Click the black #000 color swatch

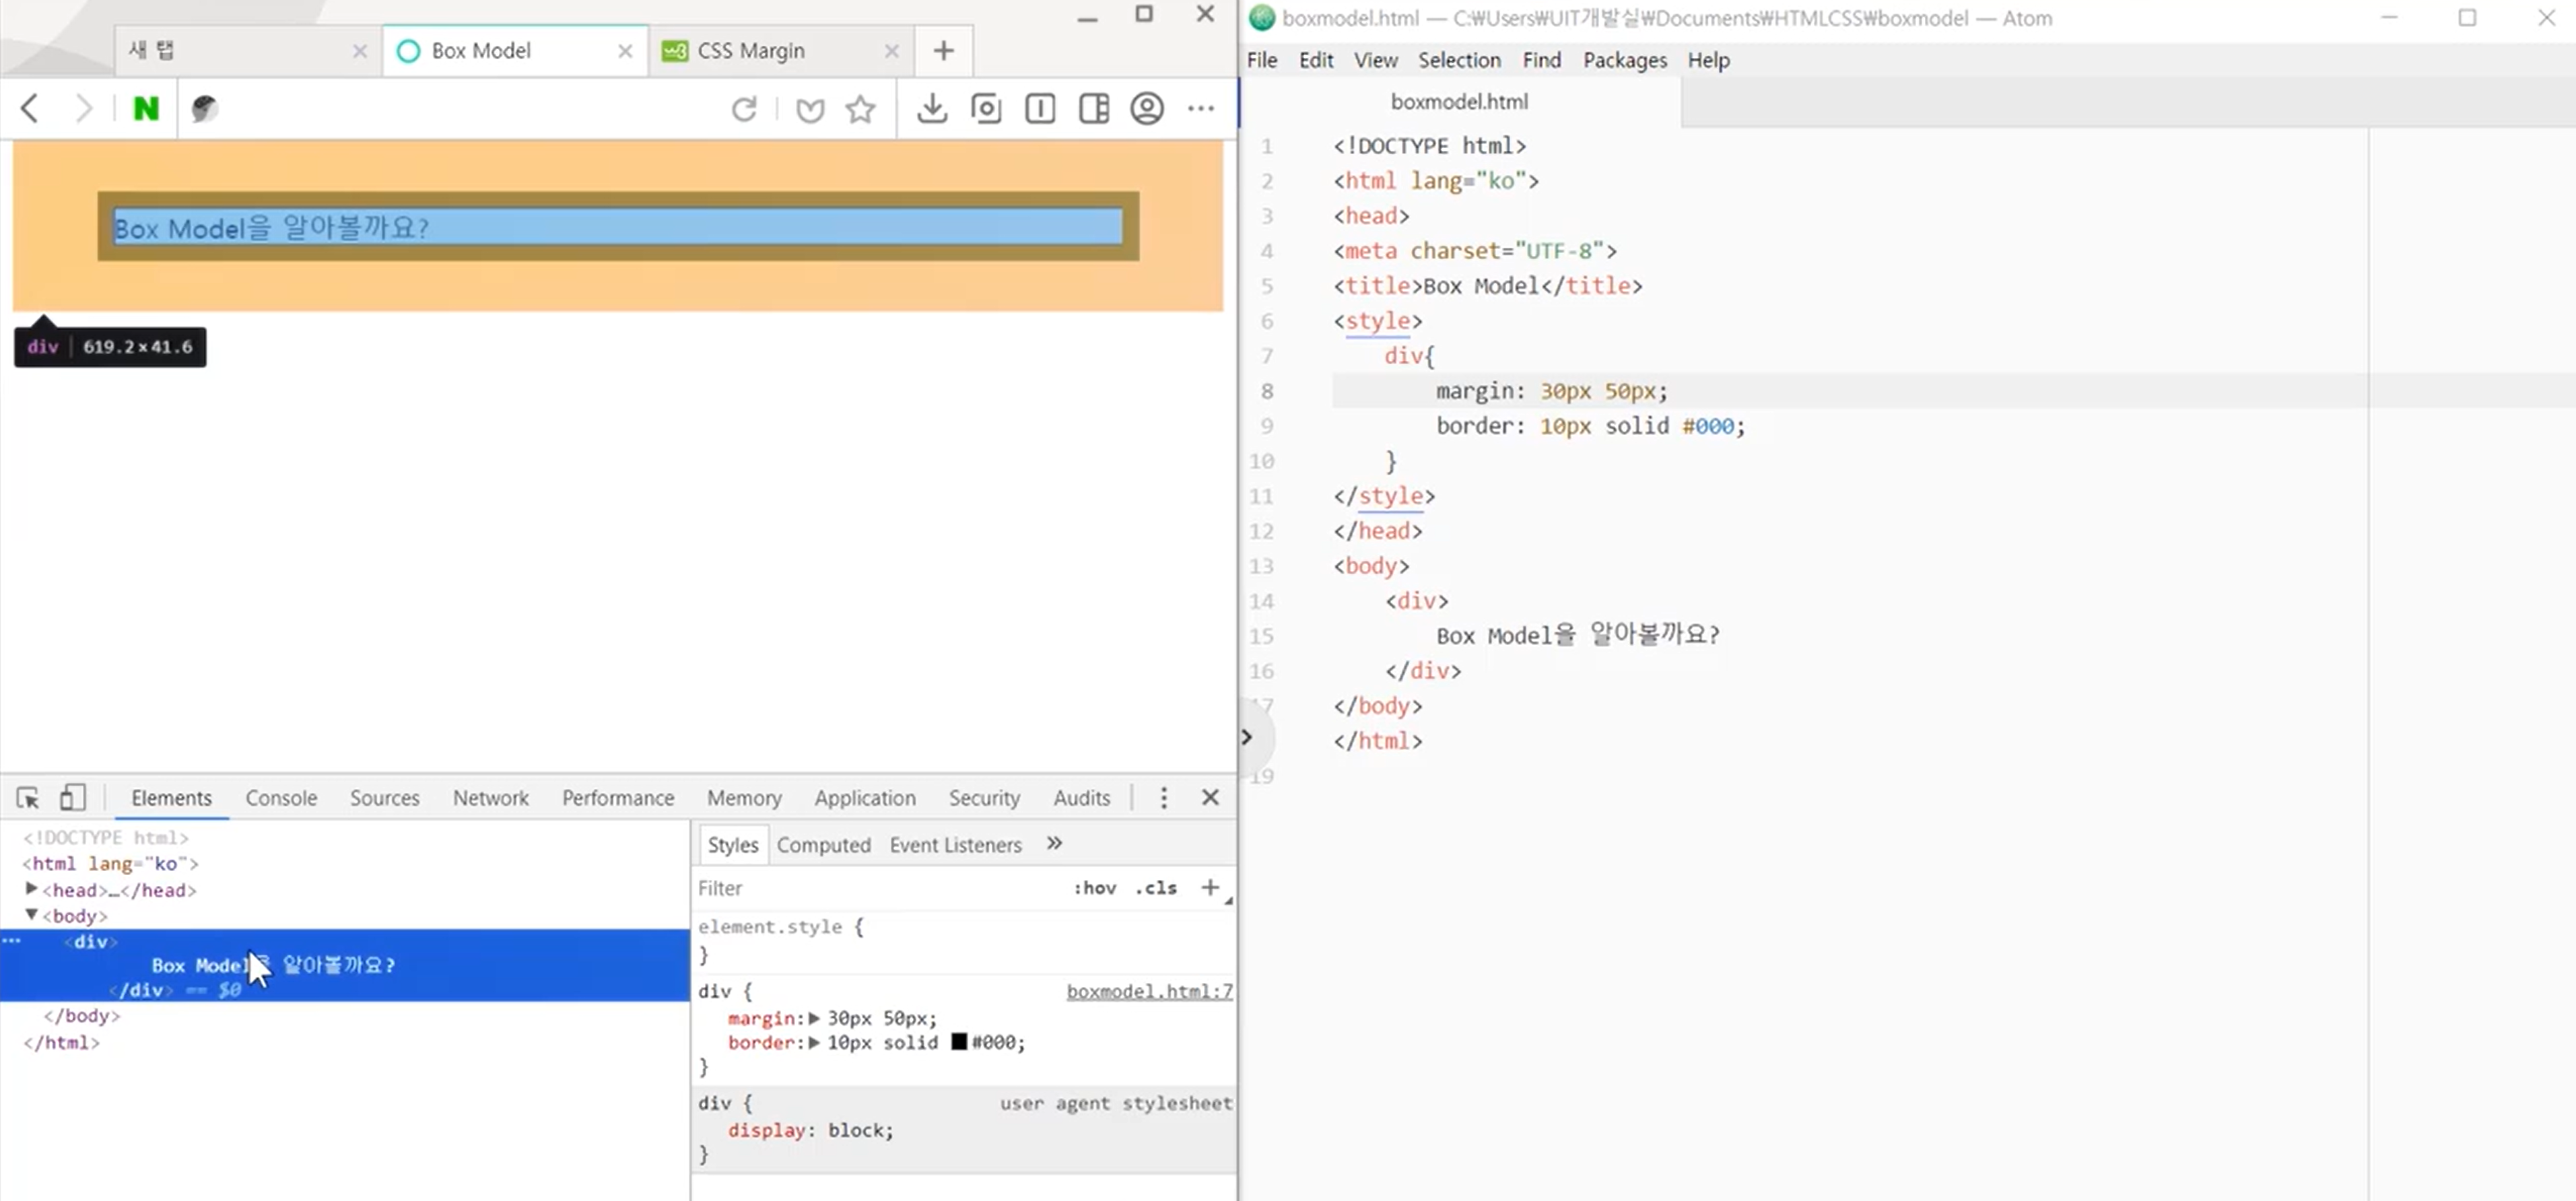(x=959, y=1042)
